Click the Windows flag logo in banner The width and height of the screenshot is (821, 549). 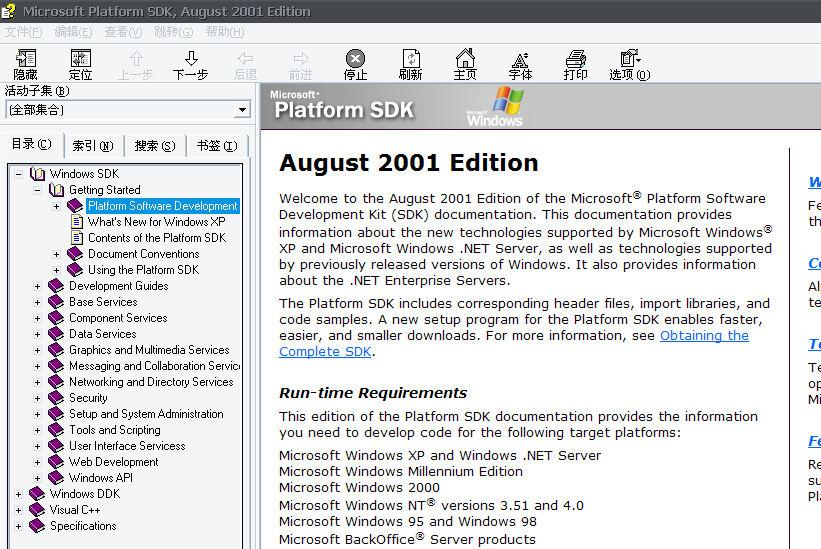pyautogui.click(x=507, y=100)
